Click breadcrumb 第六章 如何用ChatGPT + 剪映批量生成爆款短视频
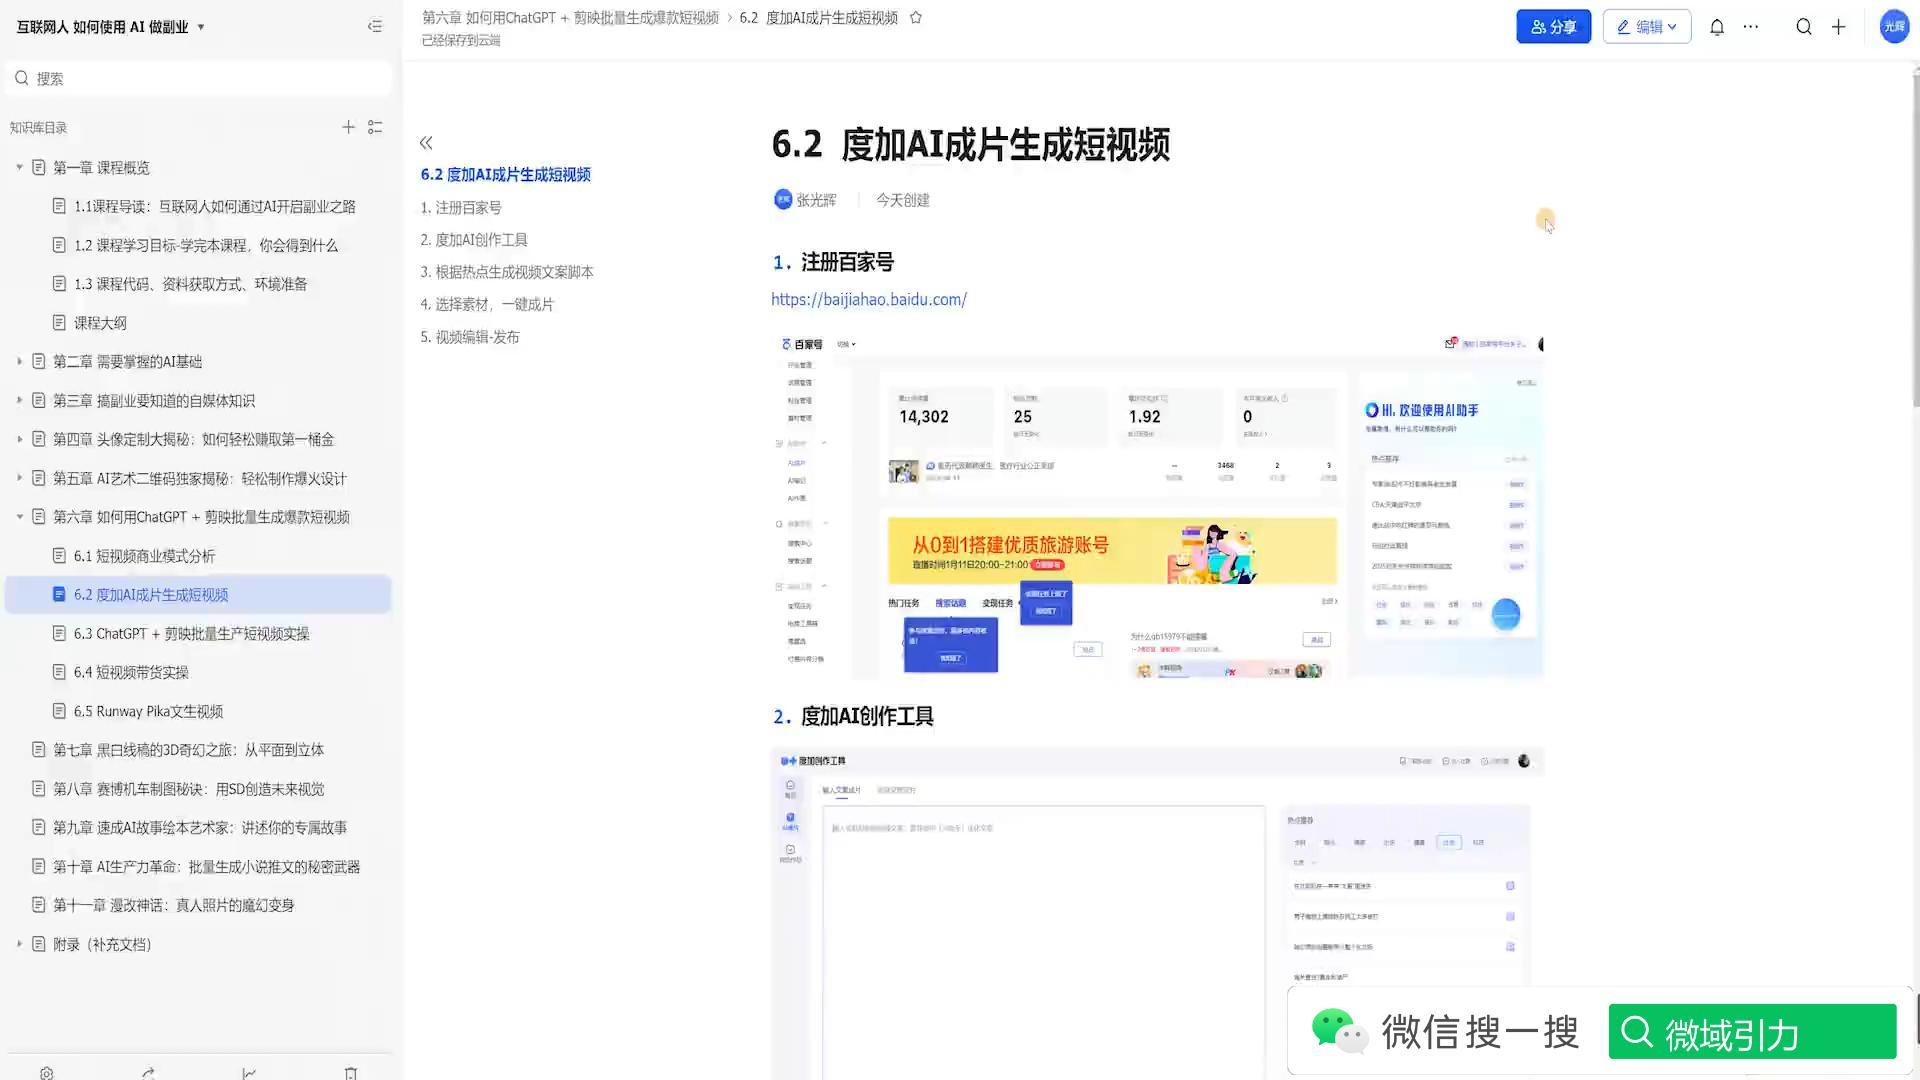1920x1080 pixels. point(570,17)
